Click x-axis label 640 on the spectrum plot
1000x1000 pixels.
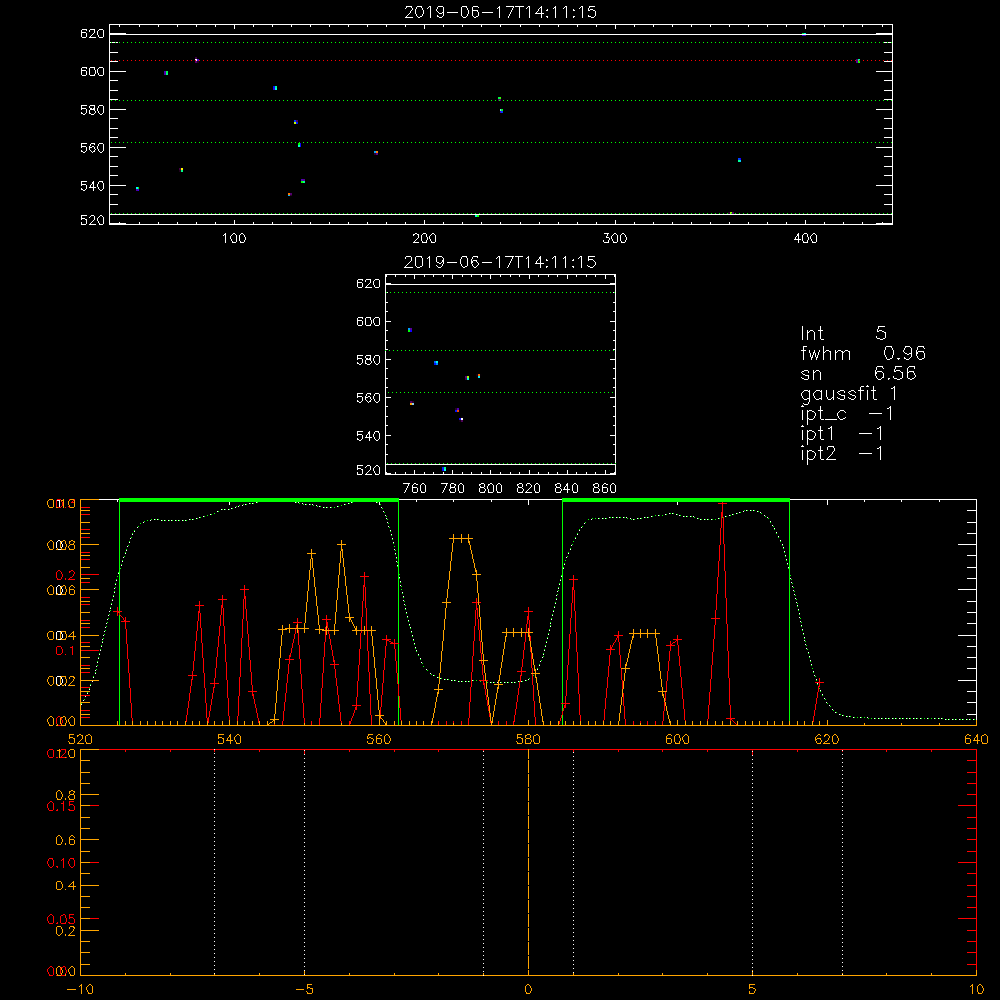click(x=976, y=740)
